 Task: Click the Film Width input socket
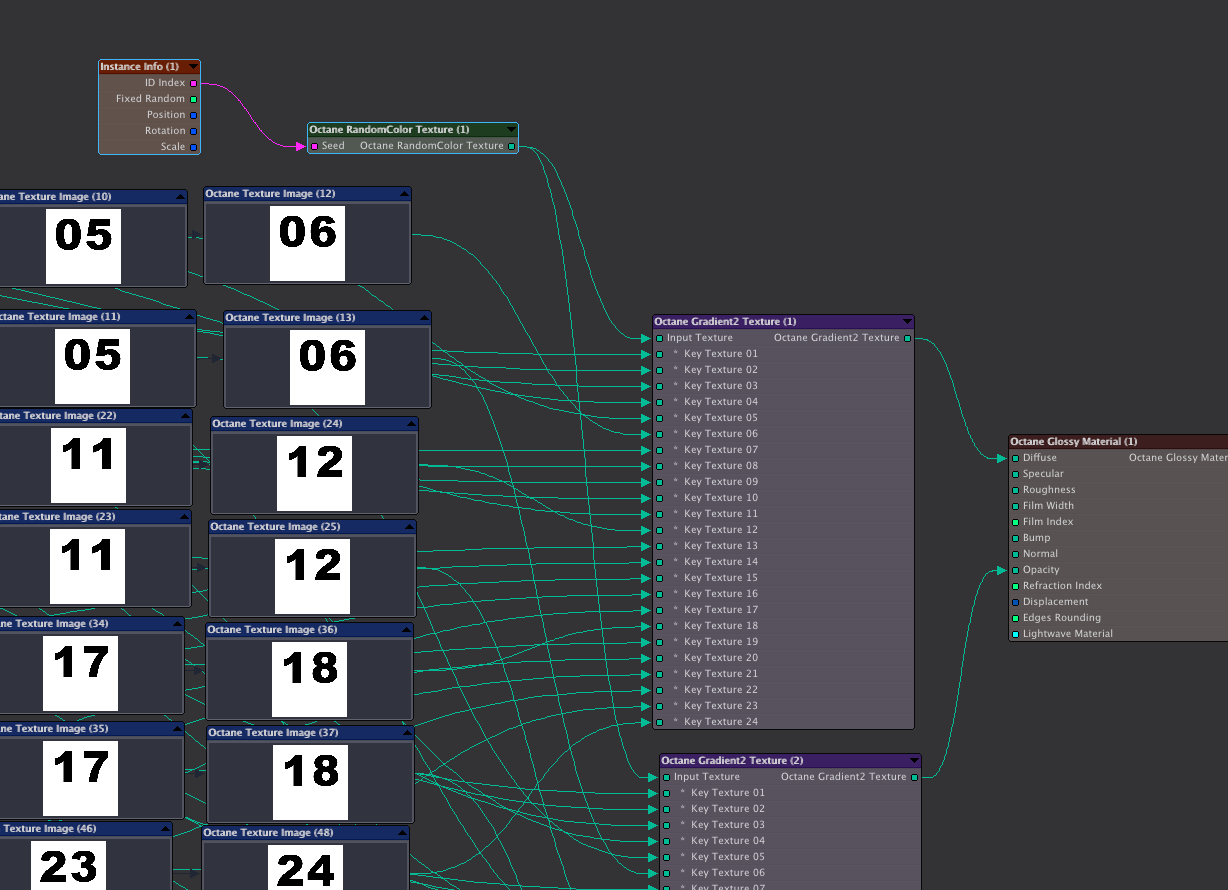pyautogui.click(x=1015, y=506)
